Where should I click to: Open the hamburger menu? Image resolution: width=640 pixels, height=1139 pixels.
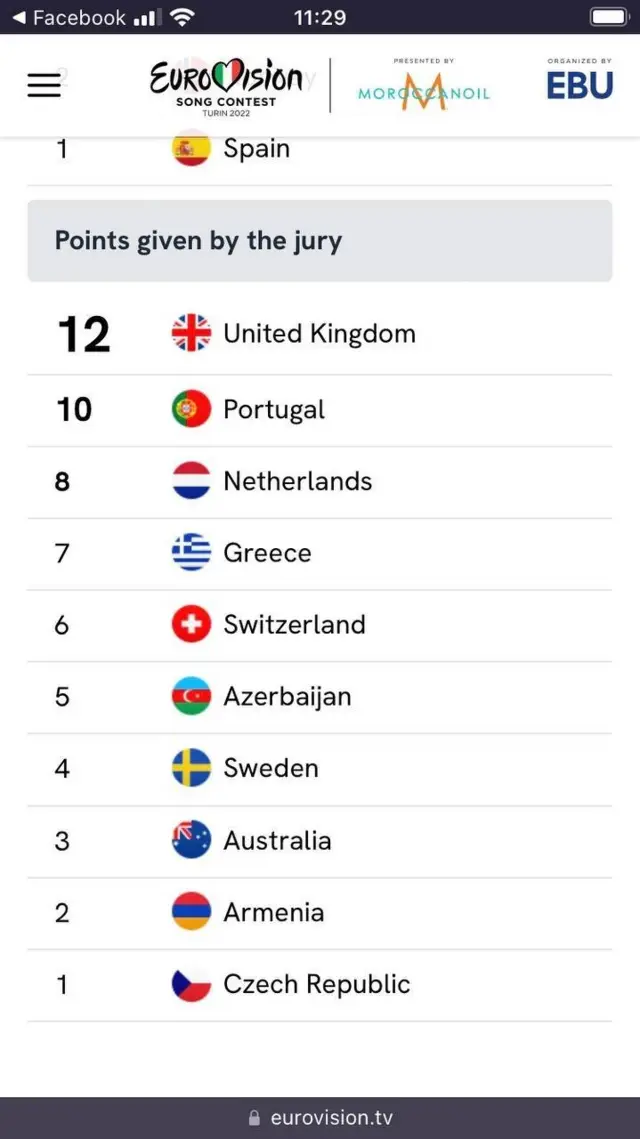coord(44,85)
